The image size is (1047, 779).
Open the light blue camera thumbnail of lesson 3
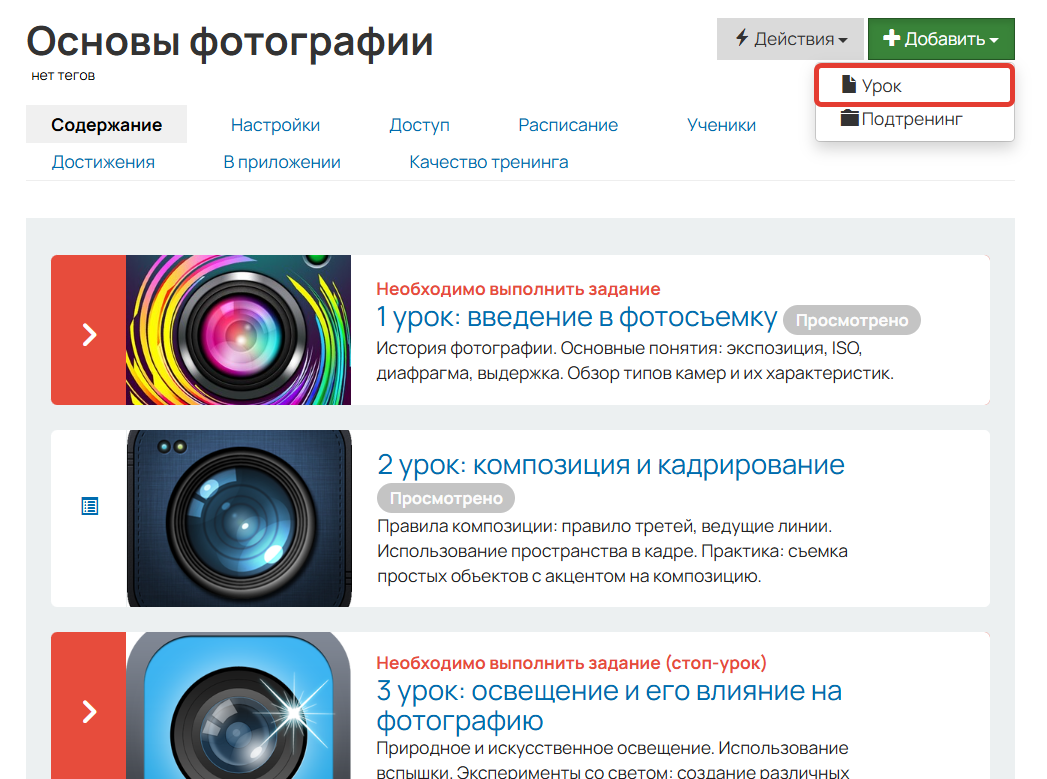pyautogui.click(x=238, y=706)
